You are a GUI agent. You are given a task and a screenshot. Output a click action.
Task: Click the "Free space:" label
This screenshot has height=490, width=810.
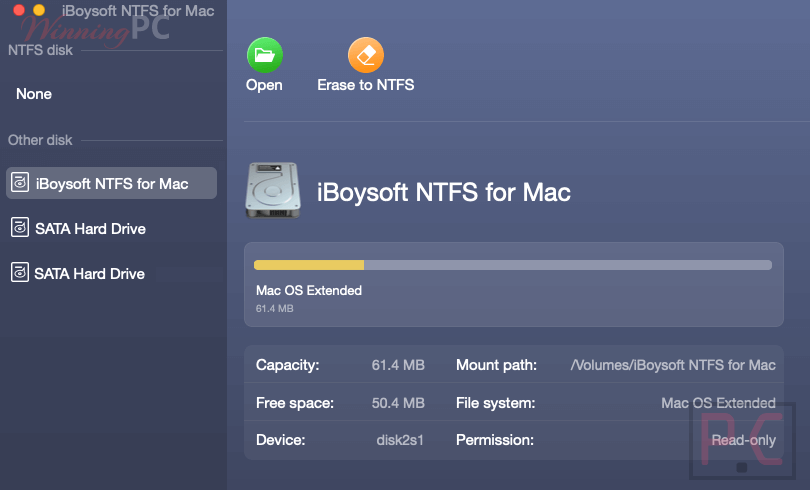pyautogui.click(x=295, y=403)
